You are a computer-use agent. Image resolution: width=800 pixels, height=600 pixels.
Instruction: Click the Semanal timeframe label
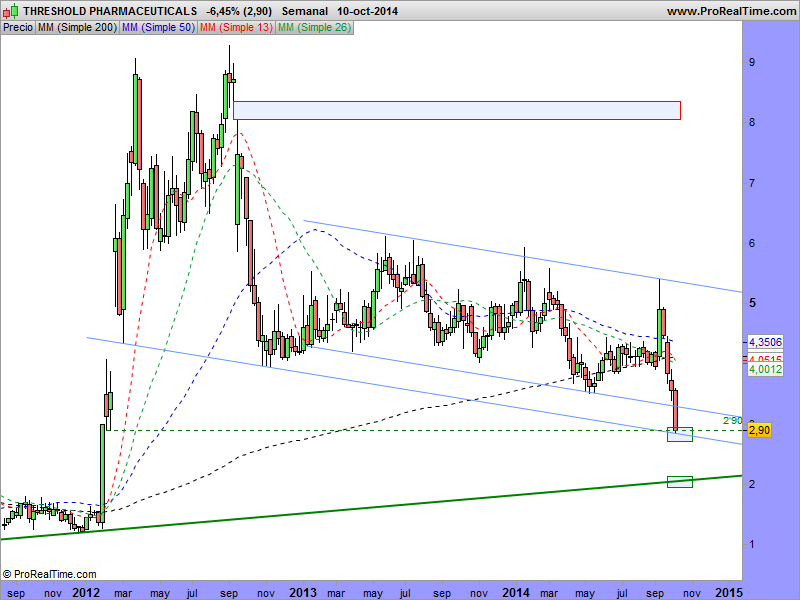305,11
